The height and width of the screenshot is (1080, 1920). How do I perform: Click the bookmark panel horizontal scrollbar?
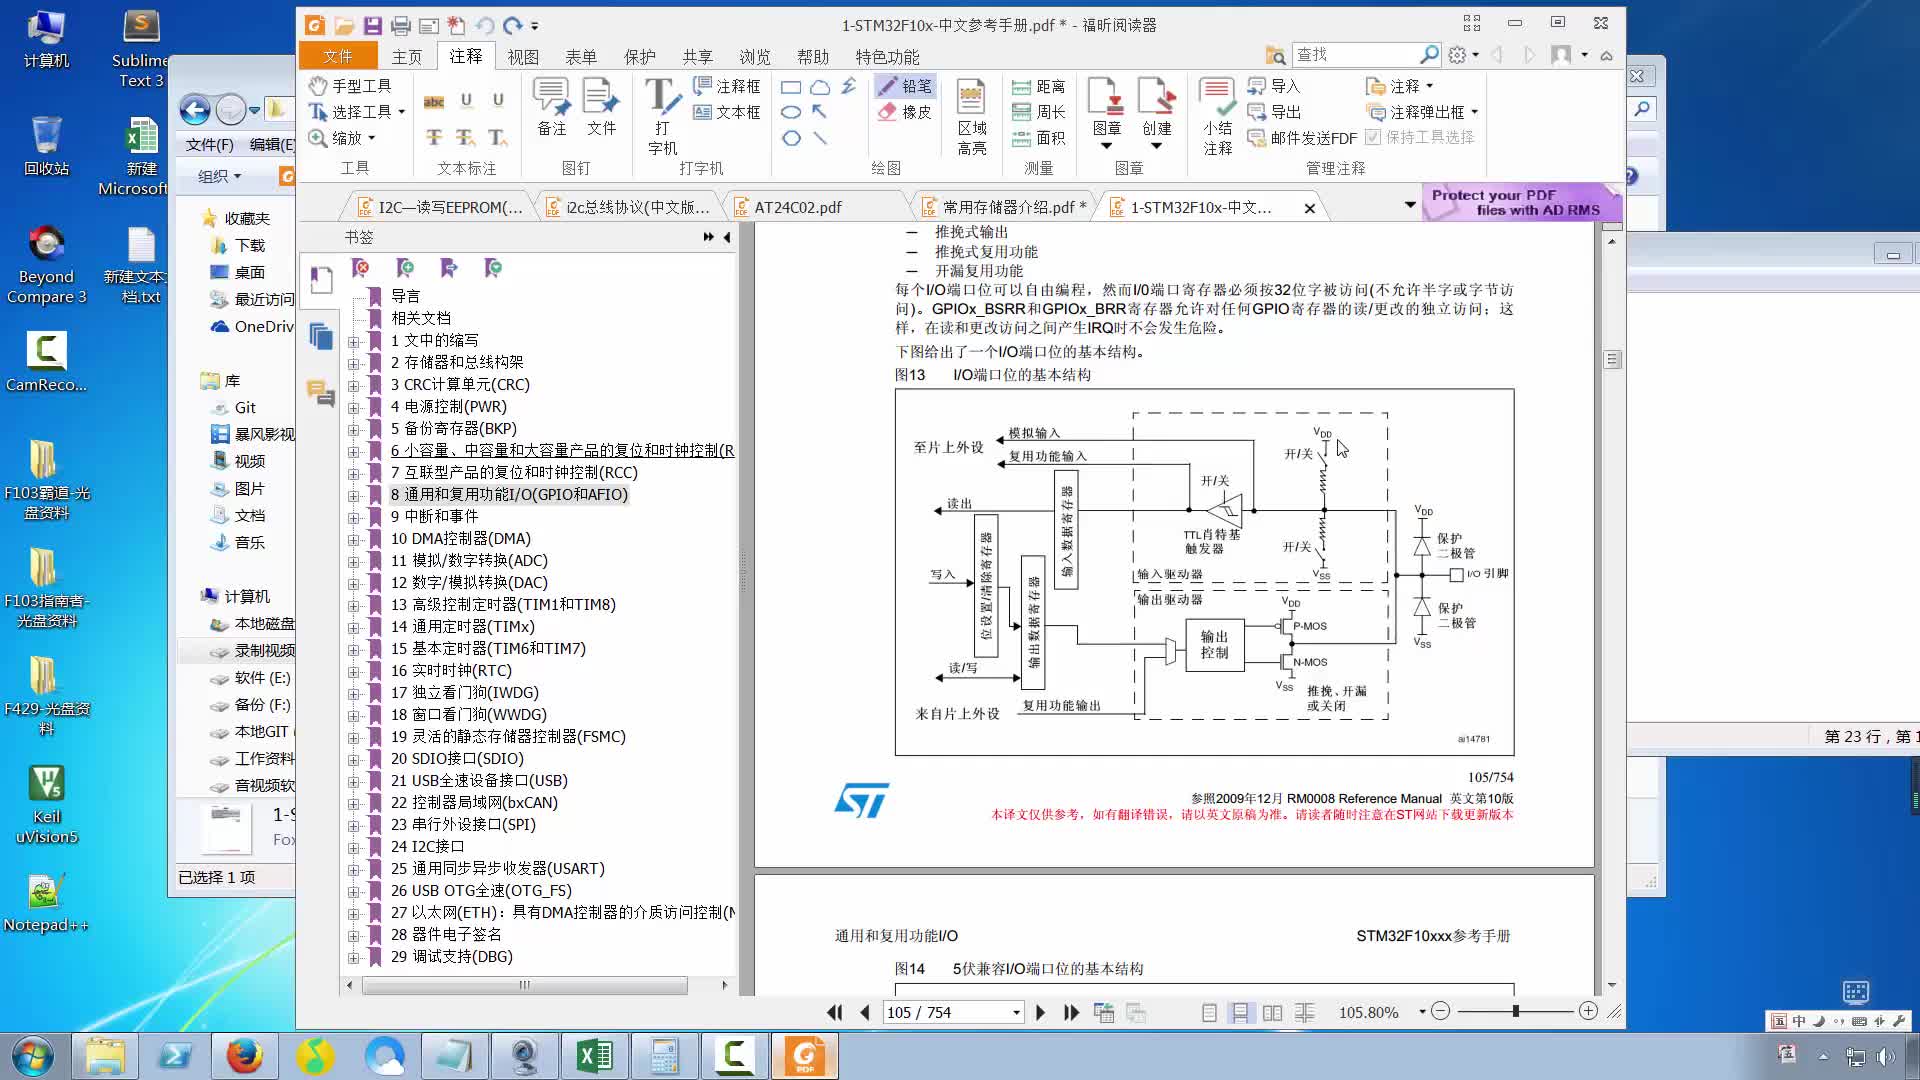(525, 985)
